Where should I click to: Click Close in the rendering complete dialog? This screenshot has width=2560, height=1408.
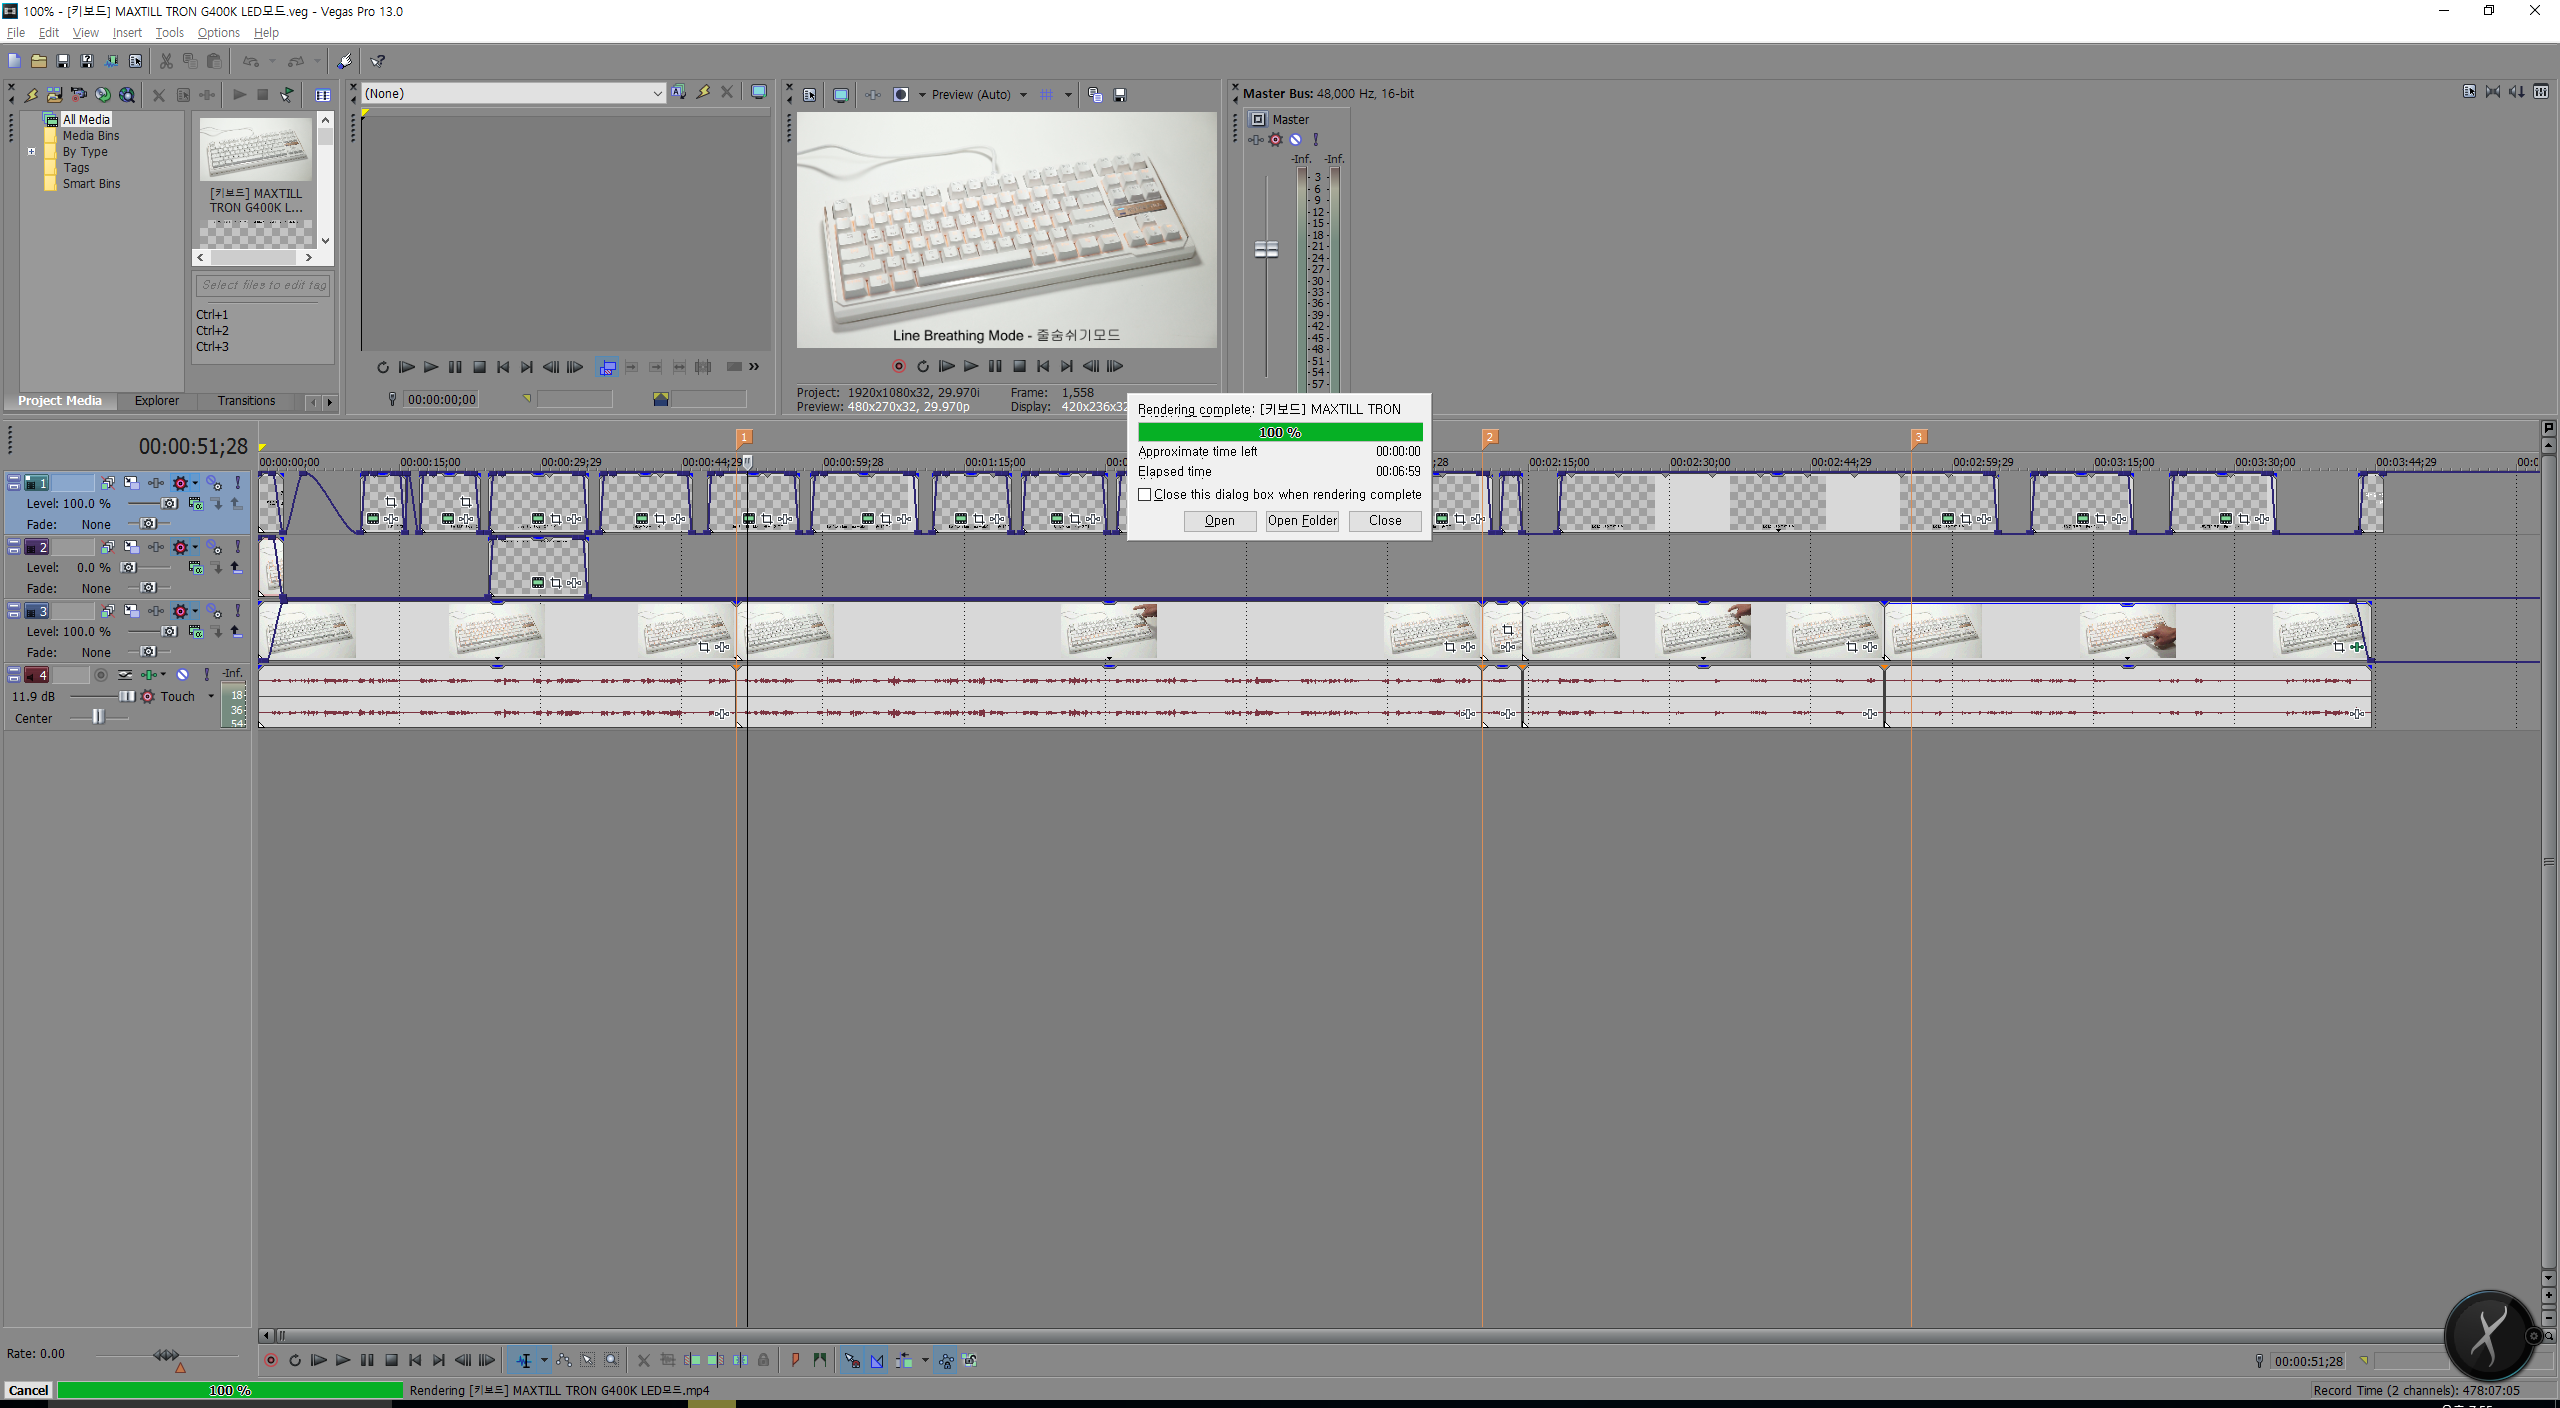coord(1385,520)
